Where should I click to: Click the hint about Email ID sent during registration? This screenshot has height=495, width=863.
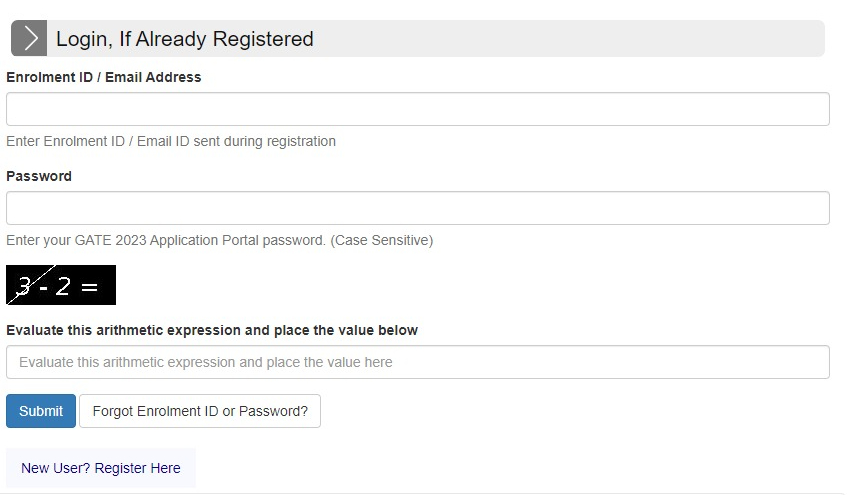tap(171, 141)
